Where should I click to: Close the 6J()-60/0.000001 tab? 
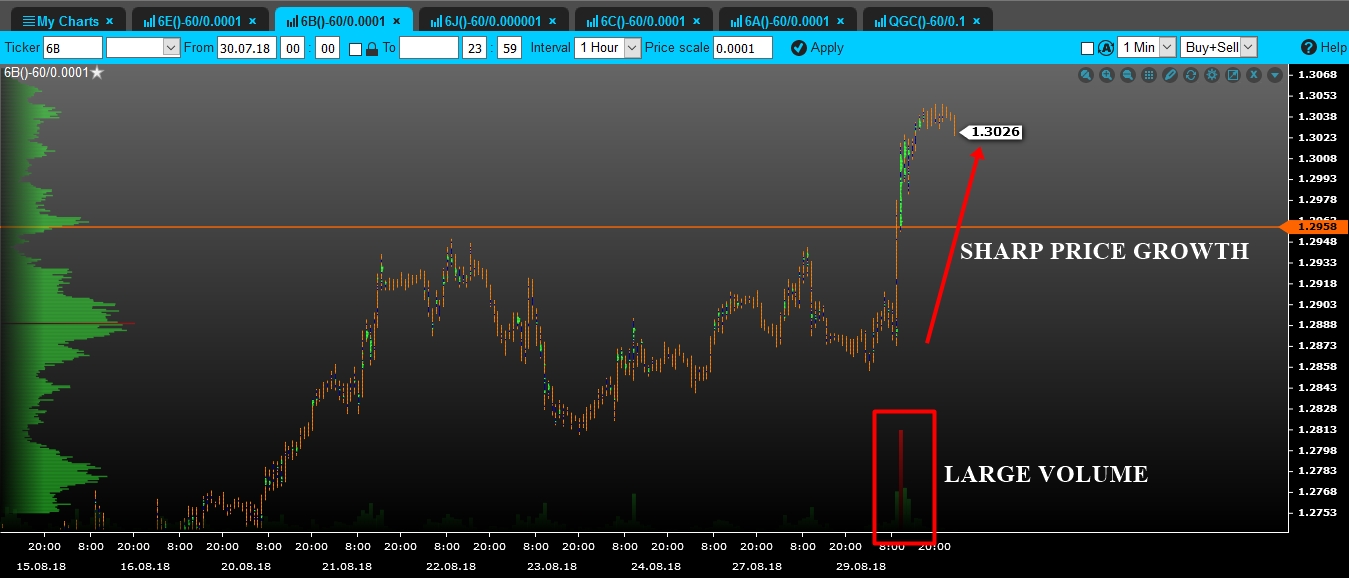click(x=553, y=21)
